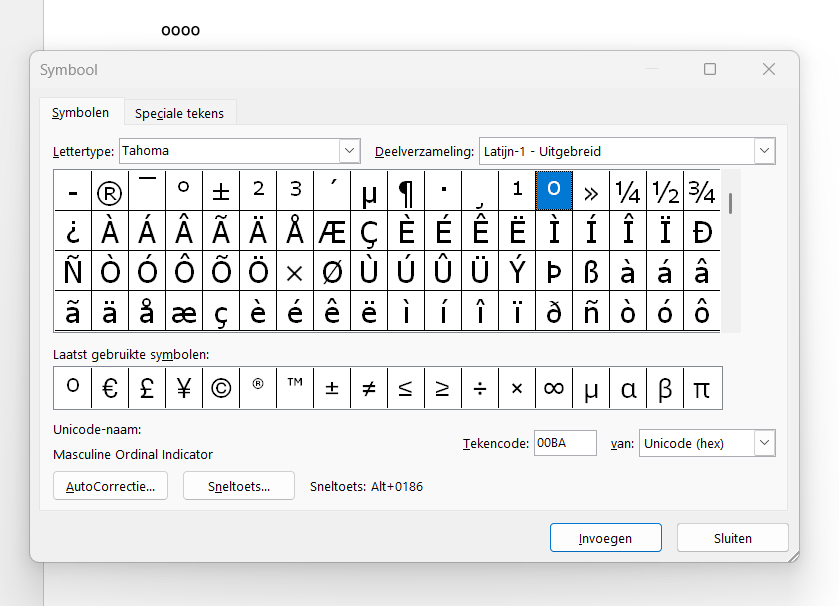839x606 pixels.
Task: Select the three-quarters ¾ fraction symbol
Action: coord(702,191)
